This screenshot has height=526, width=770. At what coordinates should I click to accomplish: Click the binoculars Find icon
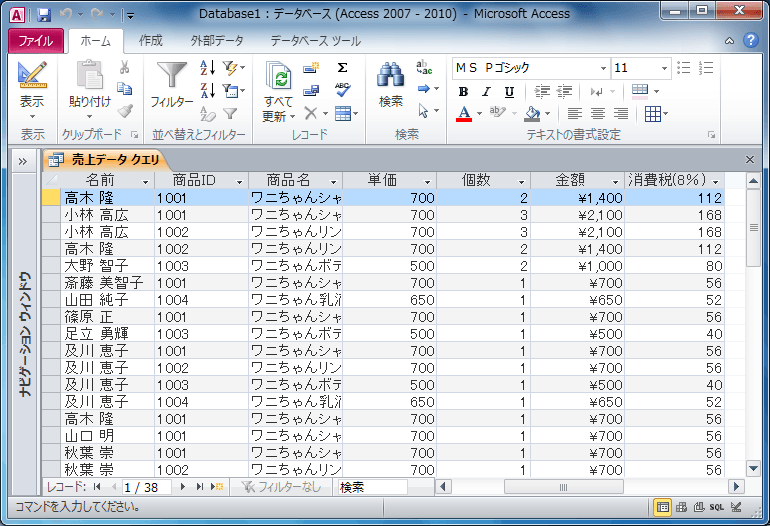tap(390, 76)
